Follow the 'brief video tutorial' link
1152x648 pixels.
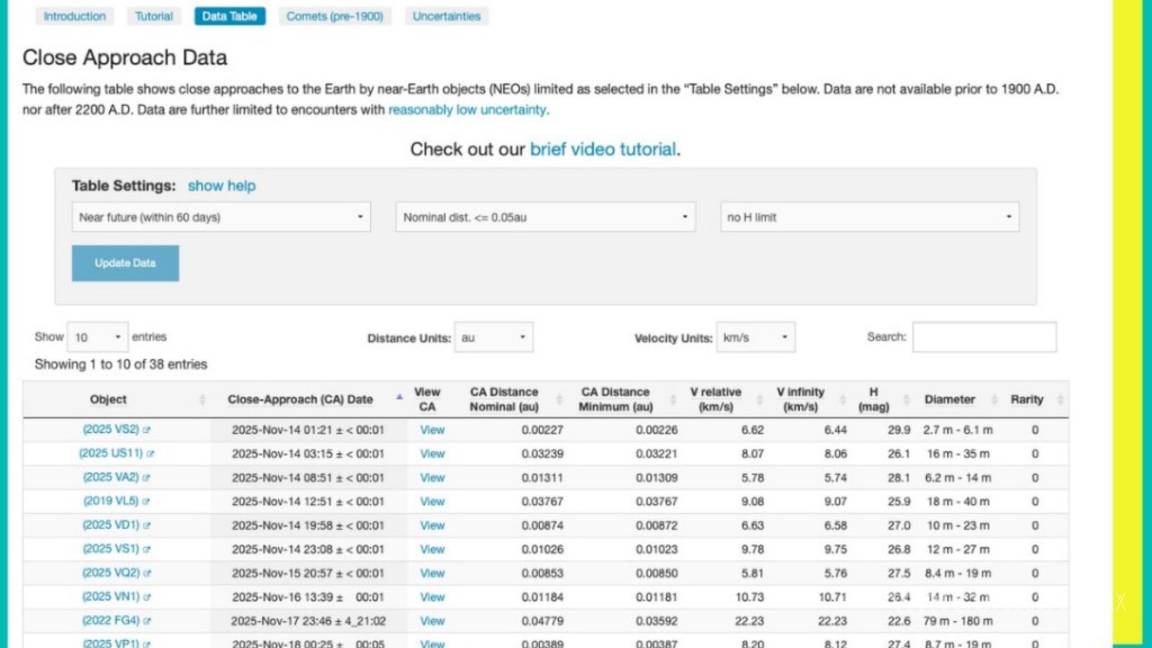[x=603, y=149]
